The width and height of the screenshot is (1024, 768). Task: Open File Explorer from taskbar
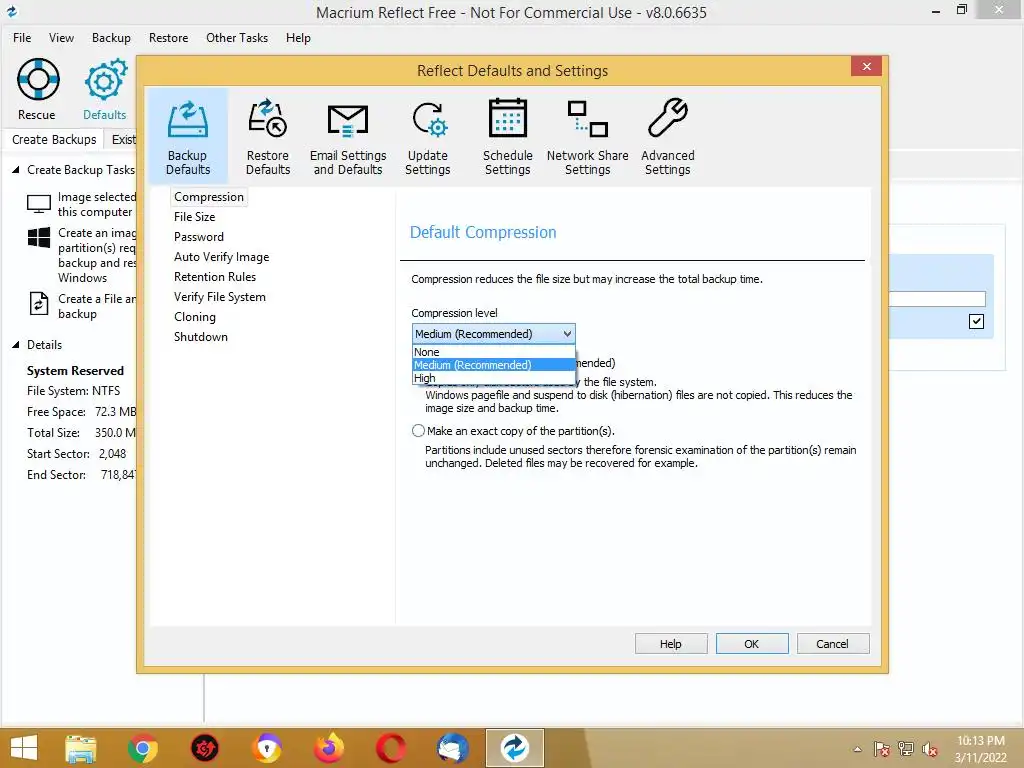[81, 748]
